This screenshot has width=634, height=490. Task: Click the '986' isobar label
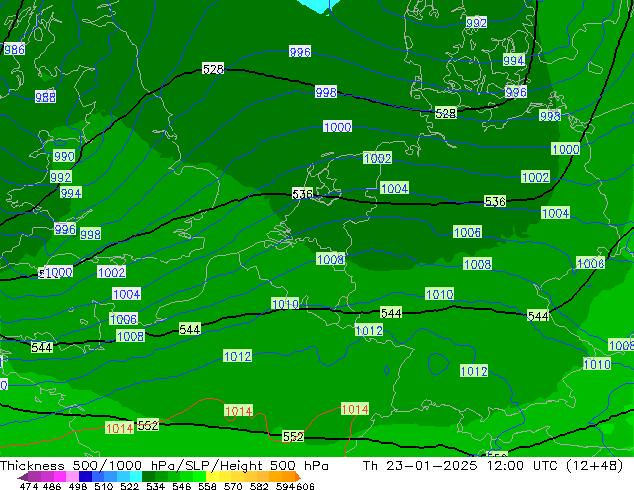point(14,49)
